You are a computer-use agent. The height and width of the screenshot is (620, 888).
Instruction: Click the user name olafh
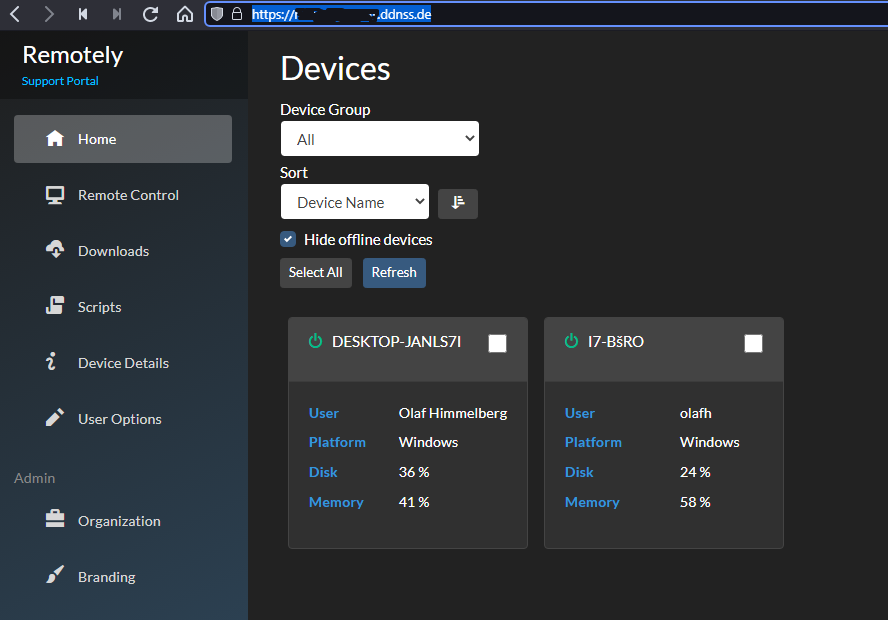[x=695, y=413]
